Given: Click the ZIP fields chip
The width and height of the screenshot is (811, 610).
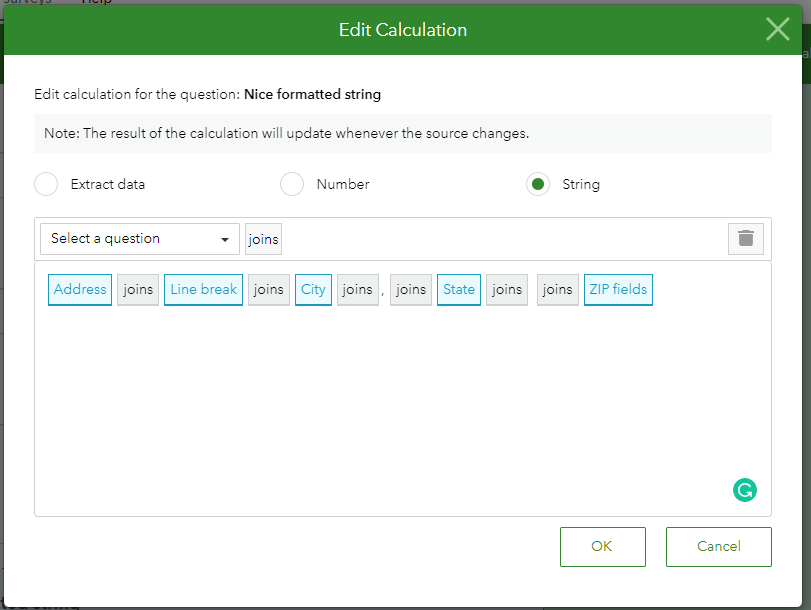Looking at the screenshot, I should tap(617, 289).
